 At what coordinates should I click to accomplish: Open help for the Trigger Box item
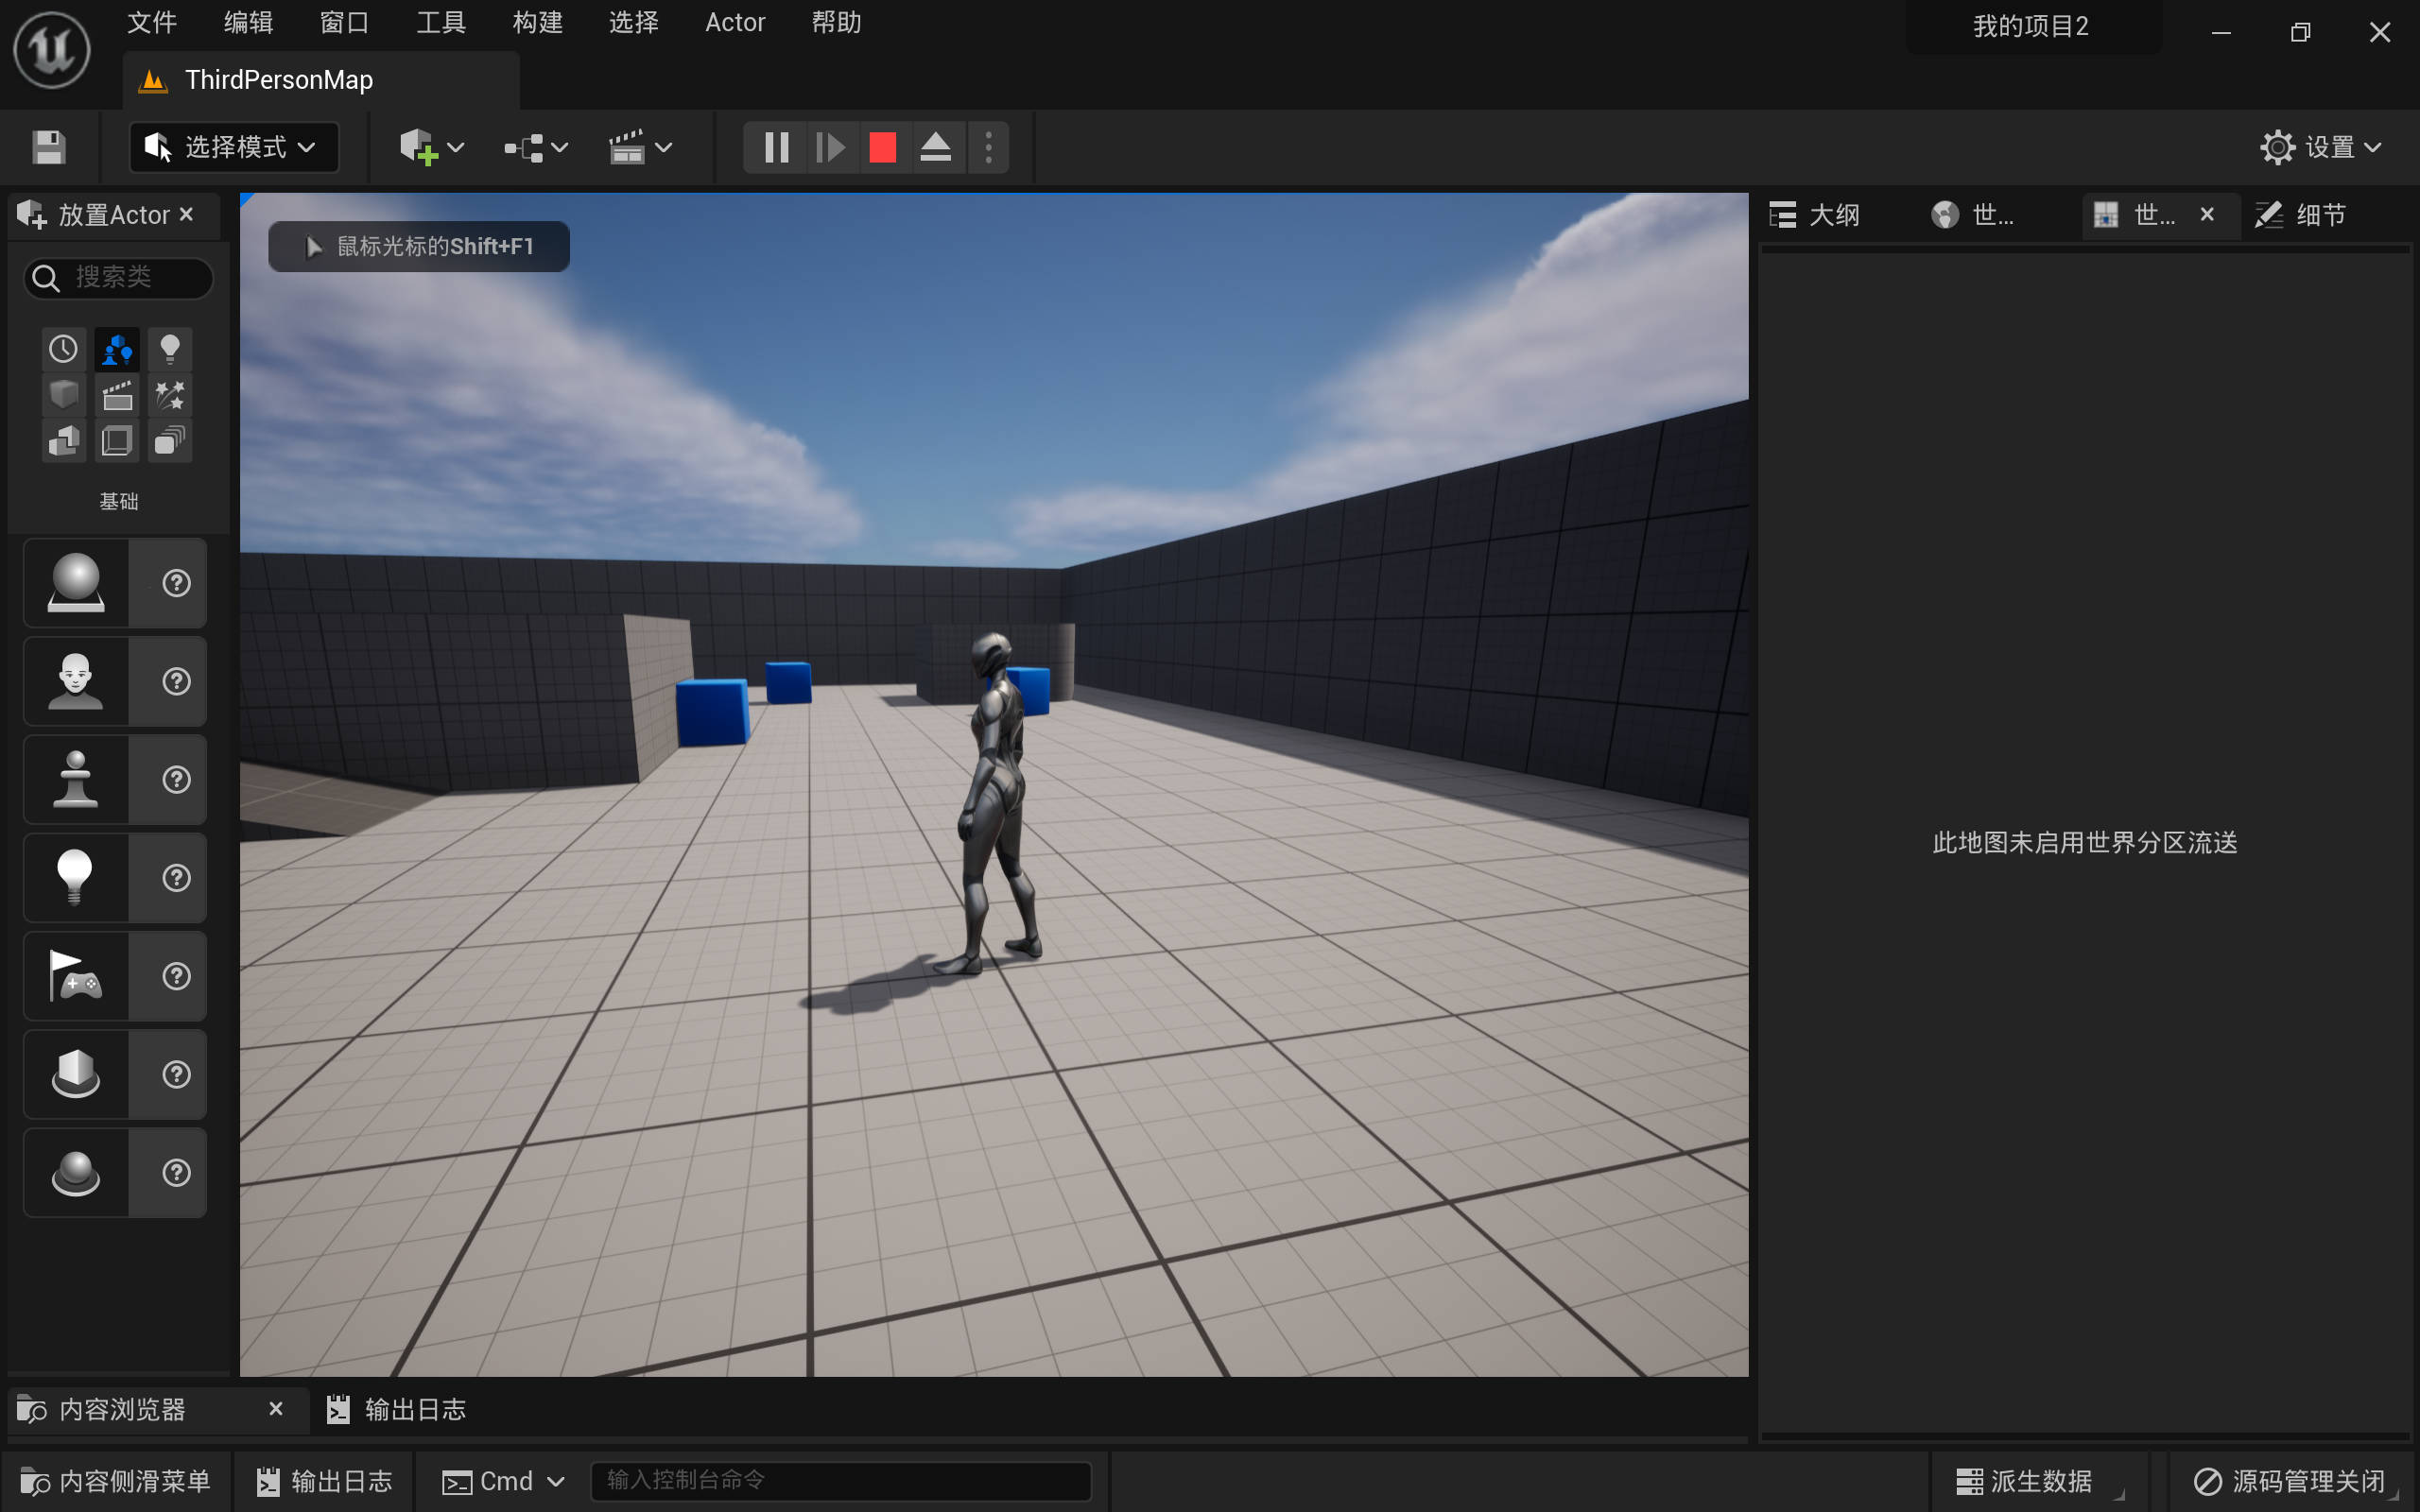[x=177, y=1074]
